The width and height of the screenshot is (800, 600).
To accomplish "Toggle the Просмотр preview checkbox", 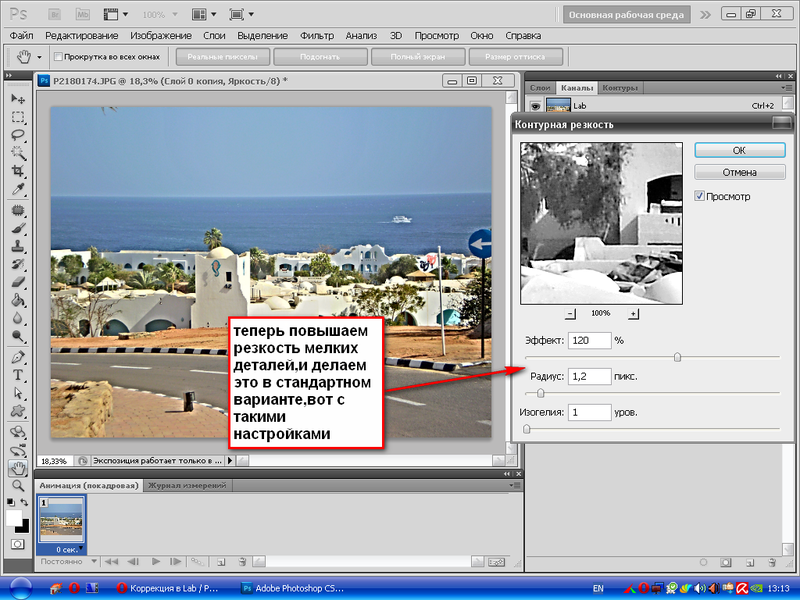I will click(x=700, y=197).
